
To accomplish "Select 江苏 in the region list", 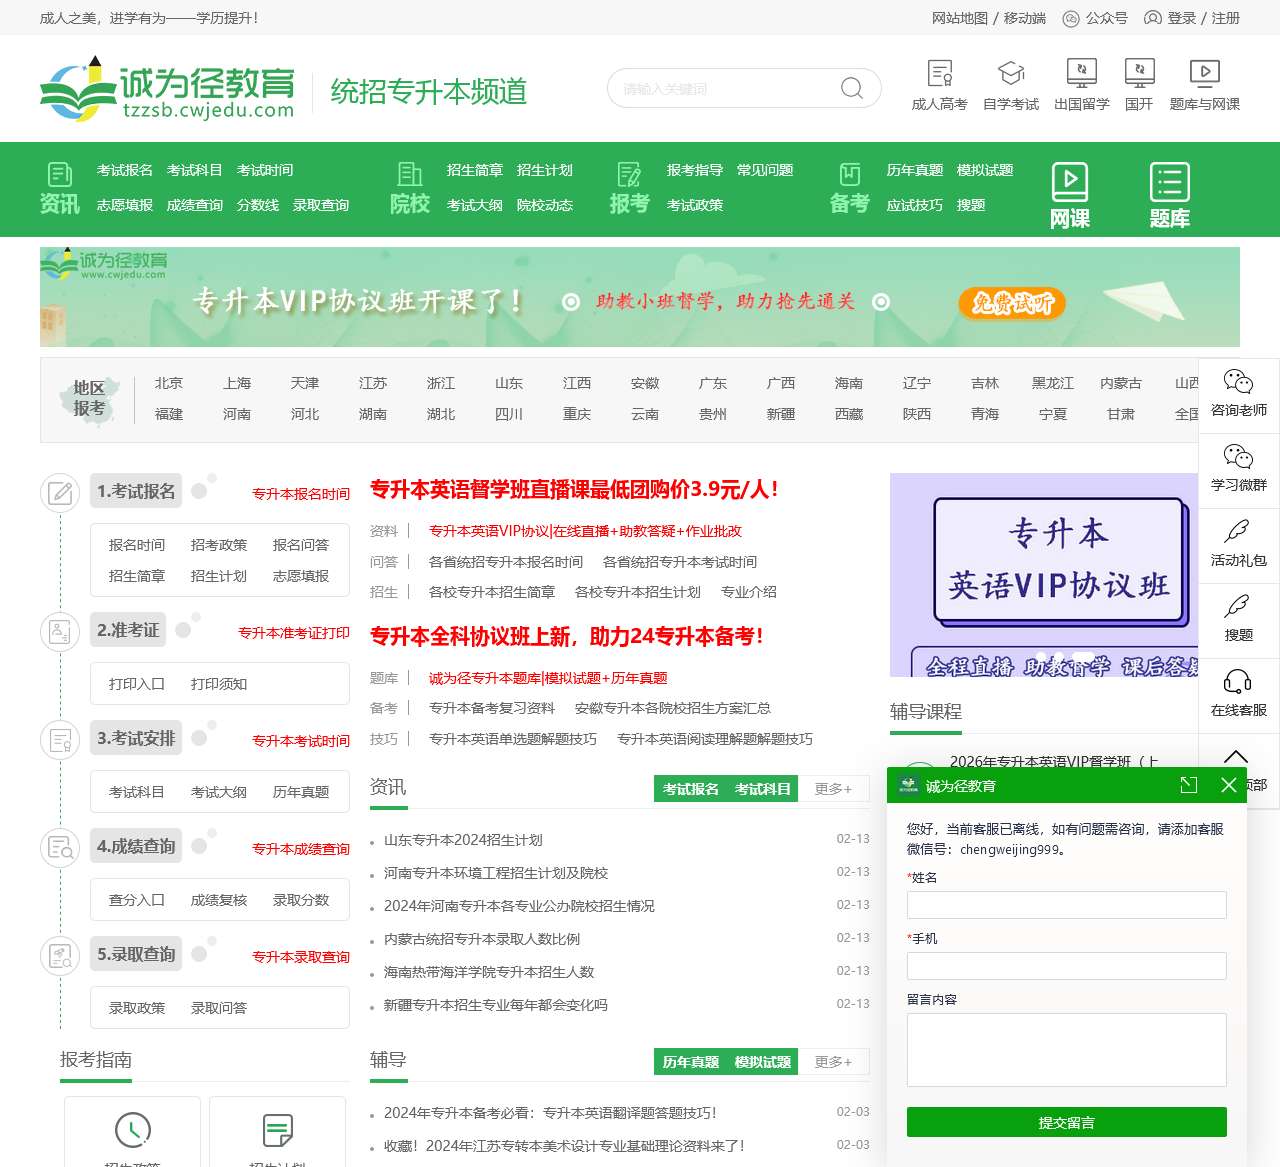I will pos(372,382).
